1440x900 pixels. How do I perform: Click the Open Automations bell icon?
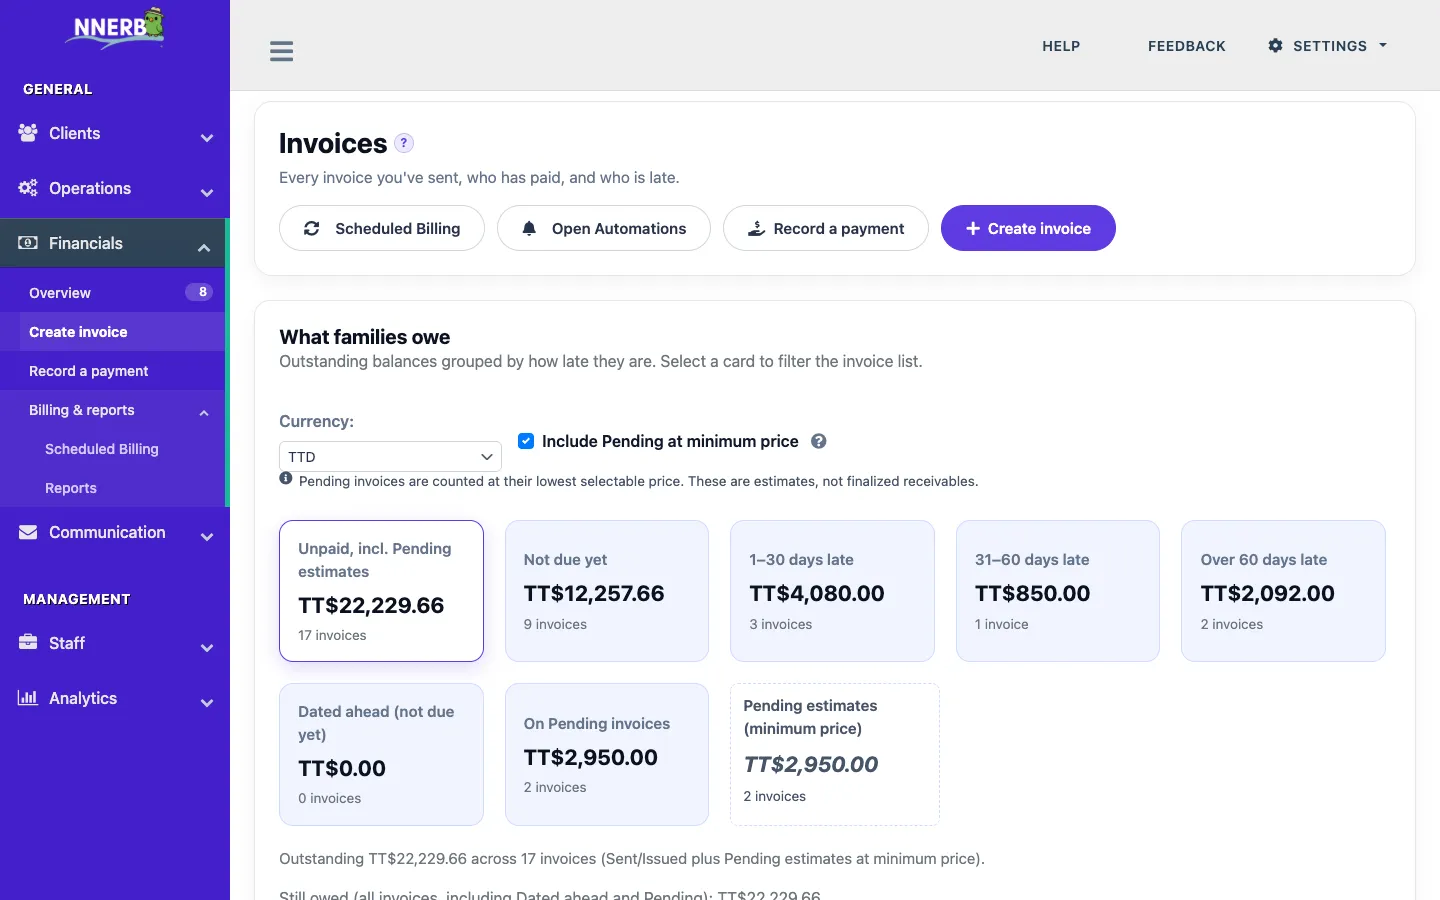529,228
